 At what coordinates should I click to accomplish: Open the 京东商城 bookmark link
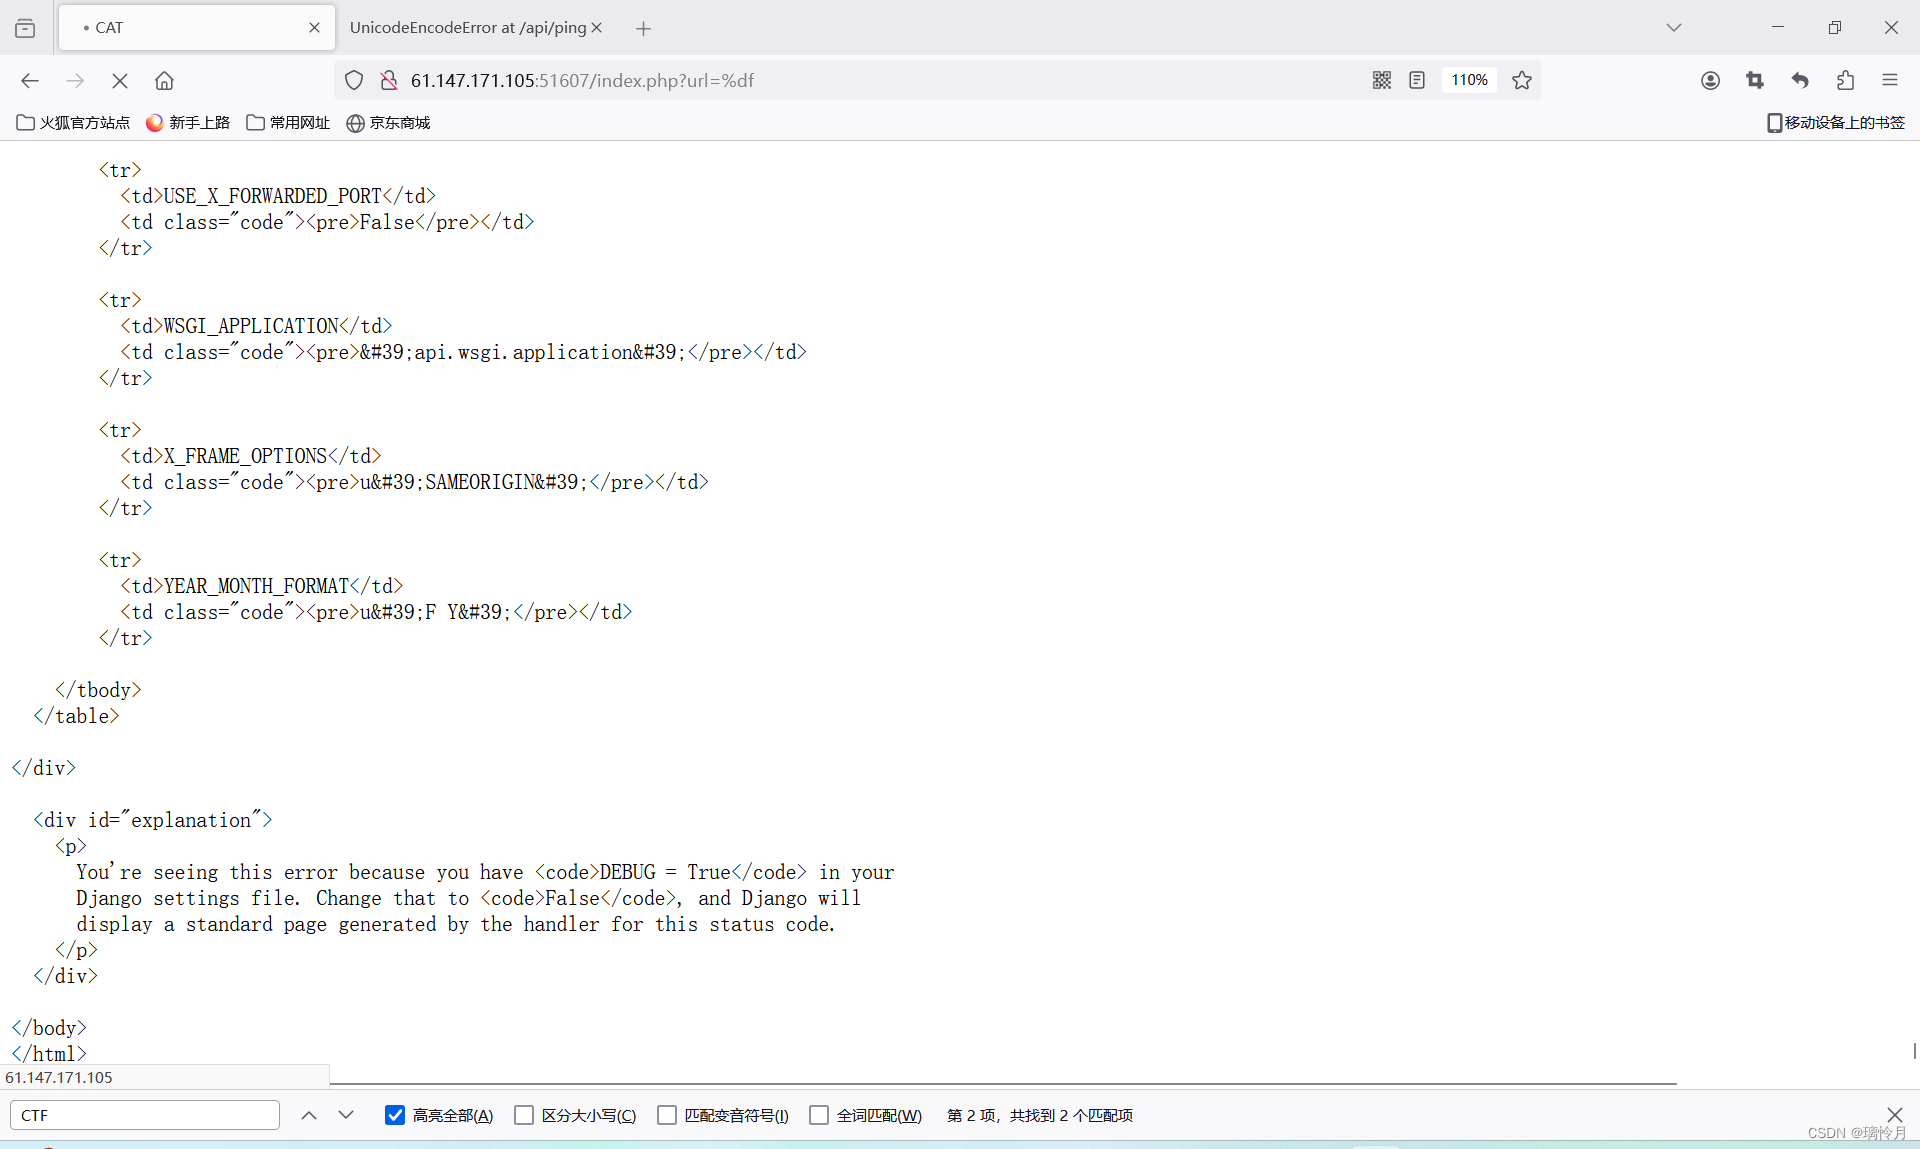388,122
